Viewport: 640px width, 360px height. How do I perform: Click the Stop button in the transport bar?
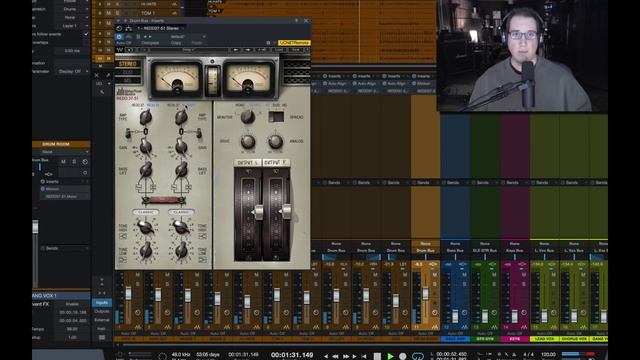tap(377, 356)
